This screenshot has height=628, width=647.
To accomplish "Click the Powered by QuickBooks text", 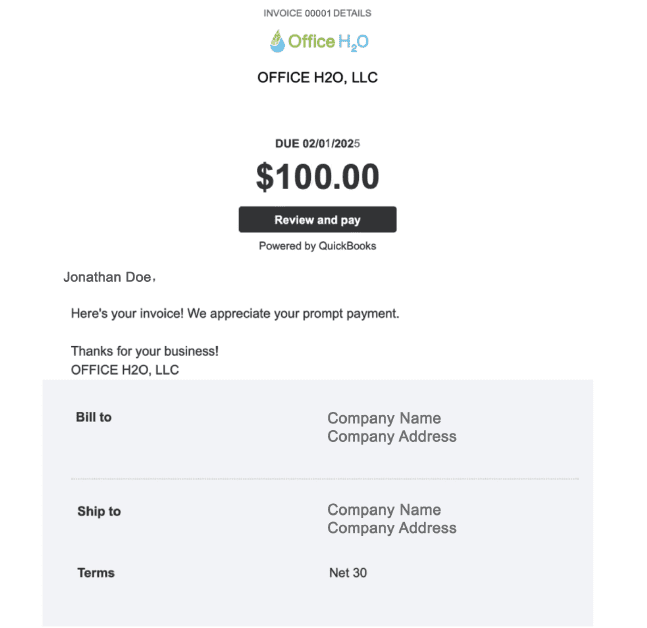I will (x=317, y=246).
